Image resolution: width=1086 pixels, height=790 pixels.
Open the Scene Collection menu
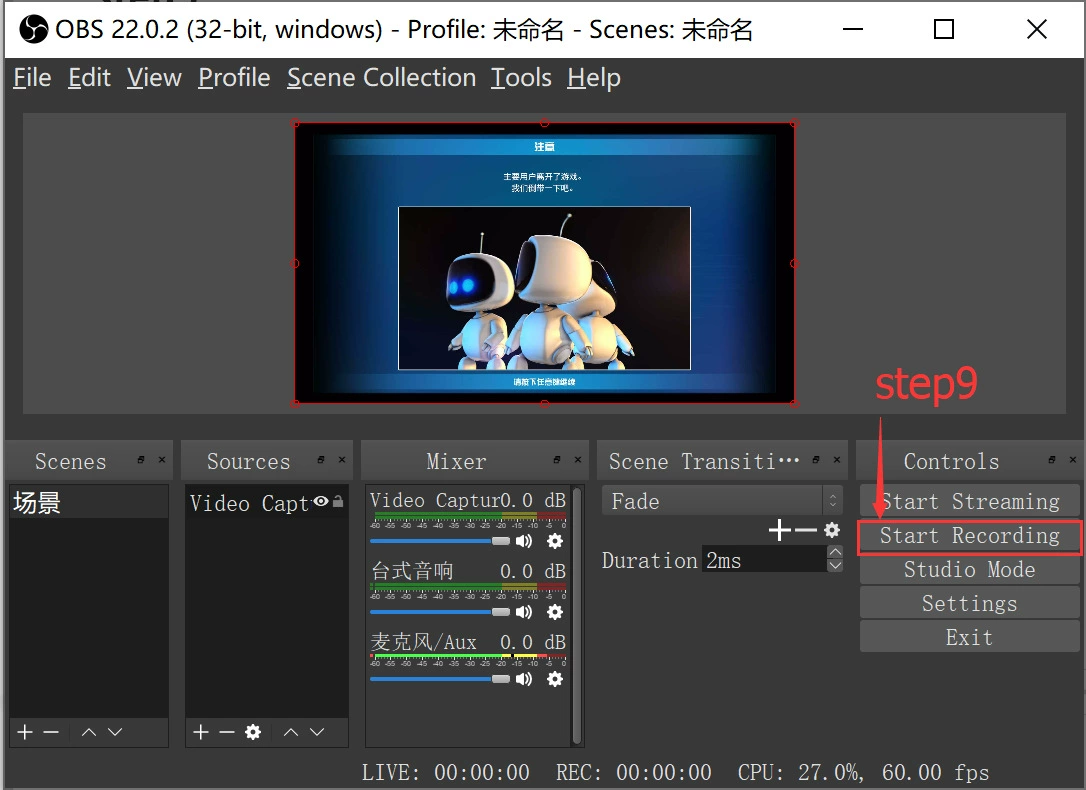[x=382, y=78]
